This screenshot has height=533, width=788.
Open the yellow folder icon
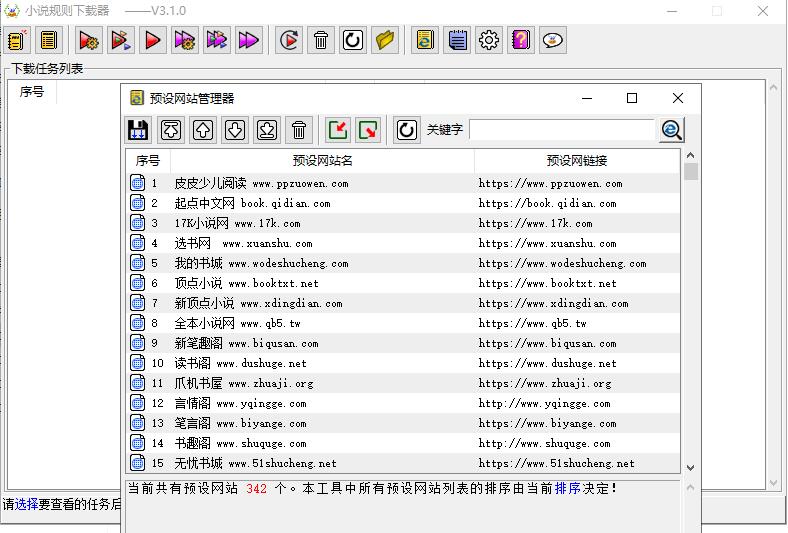(x=385, y=40)
